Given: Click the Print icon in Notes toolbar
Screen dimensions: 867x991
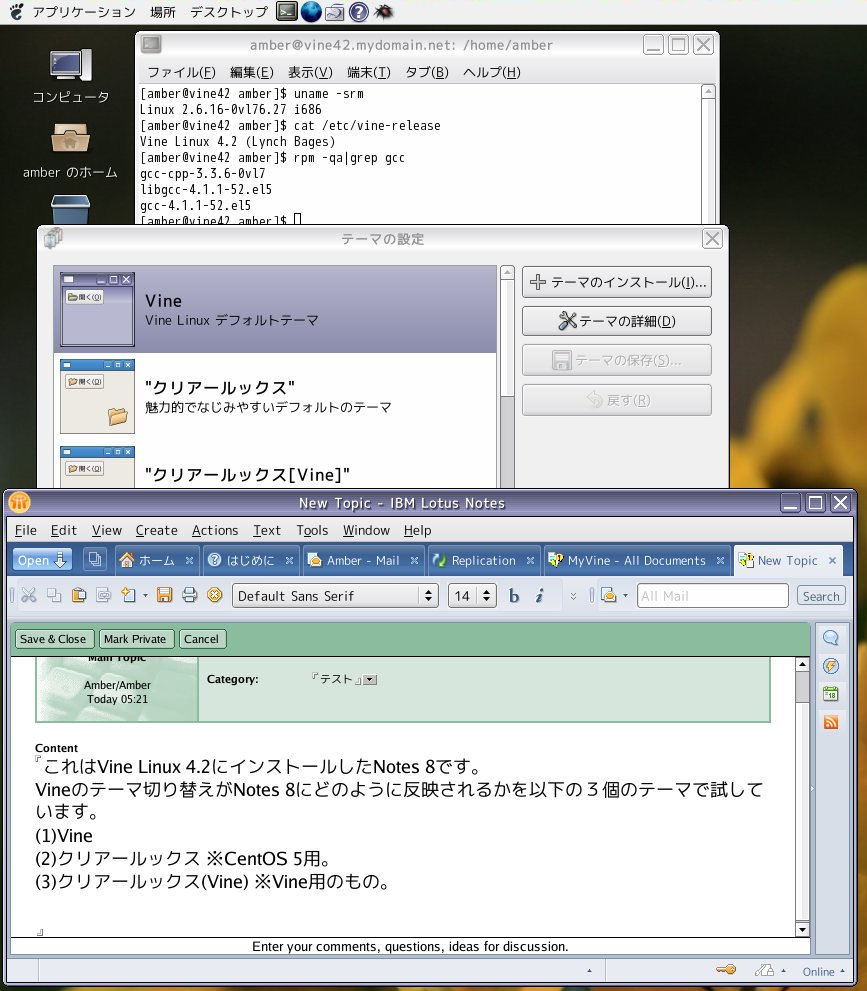Looking at the screenshot, I should [190, 595].
